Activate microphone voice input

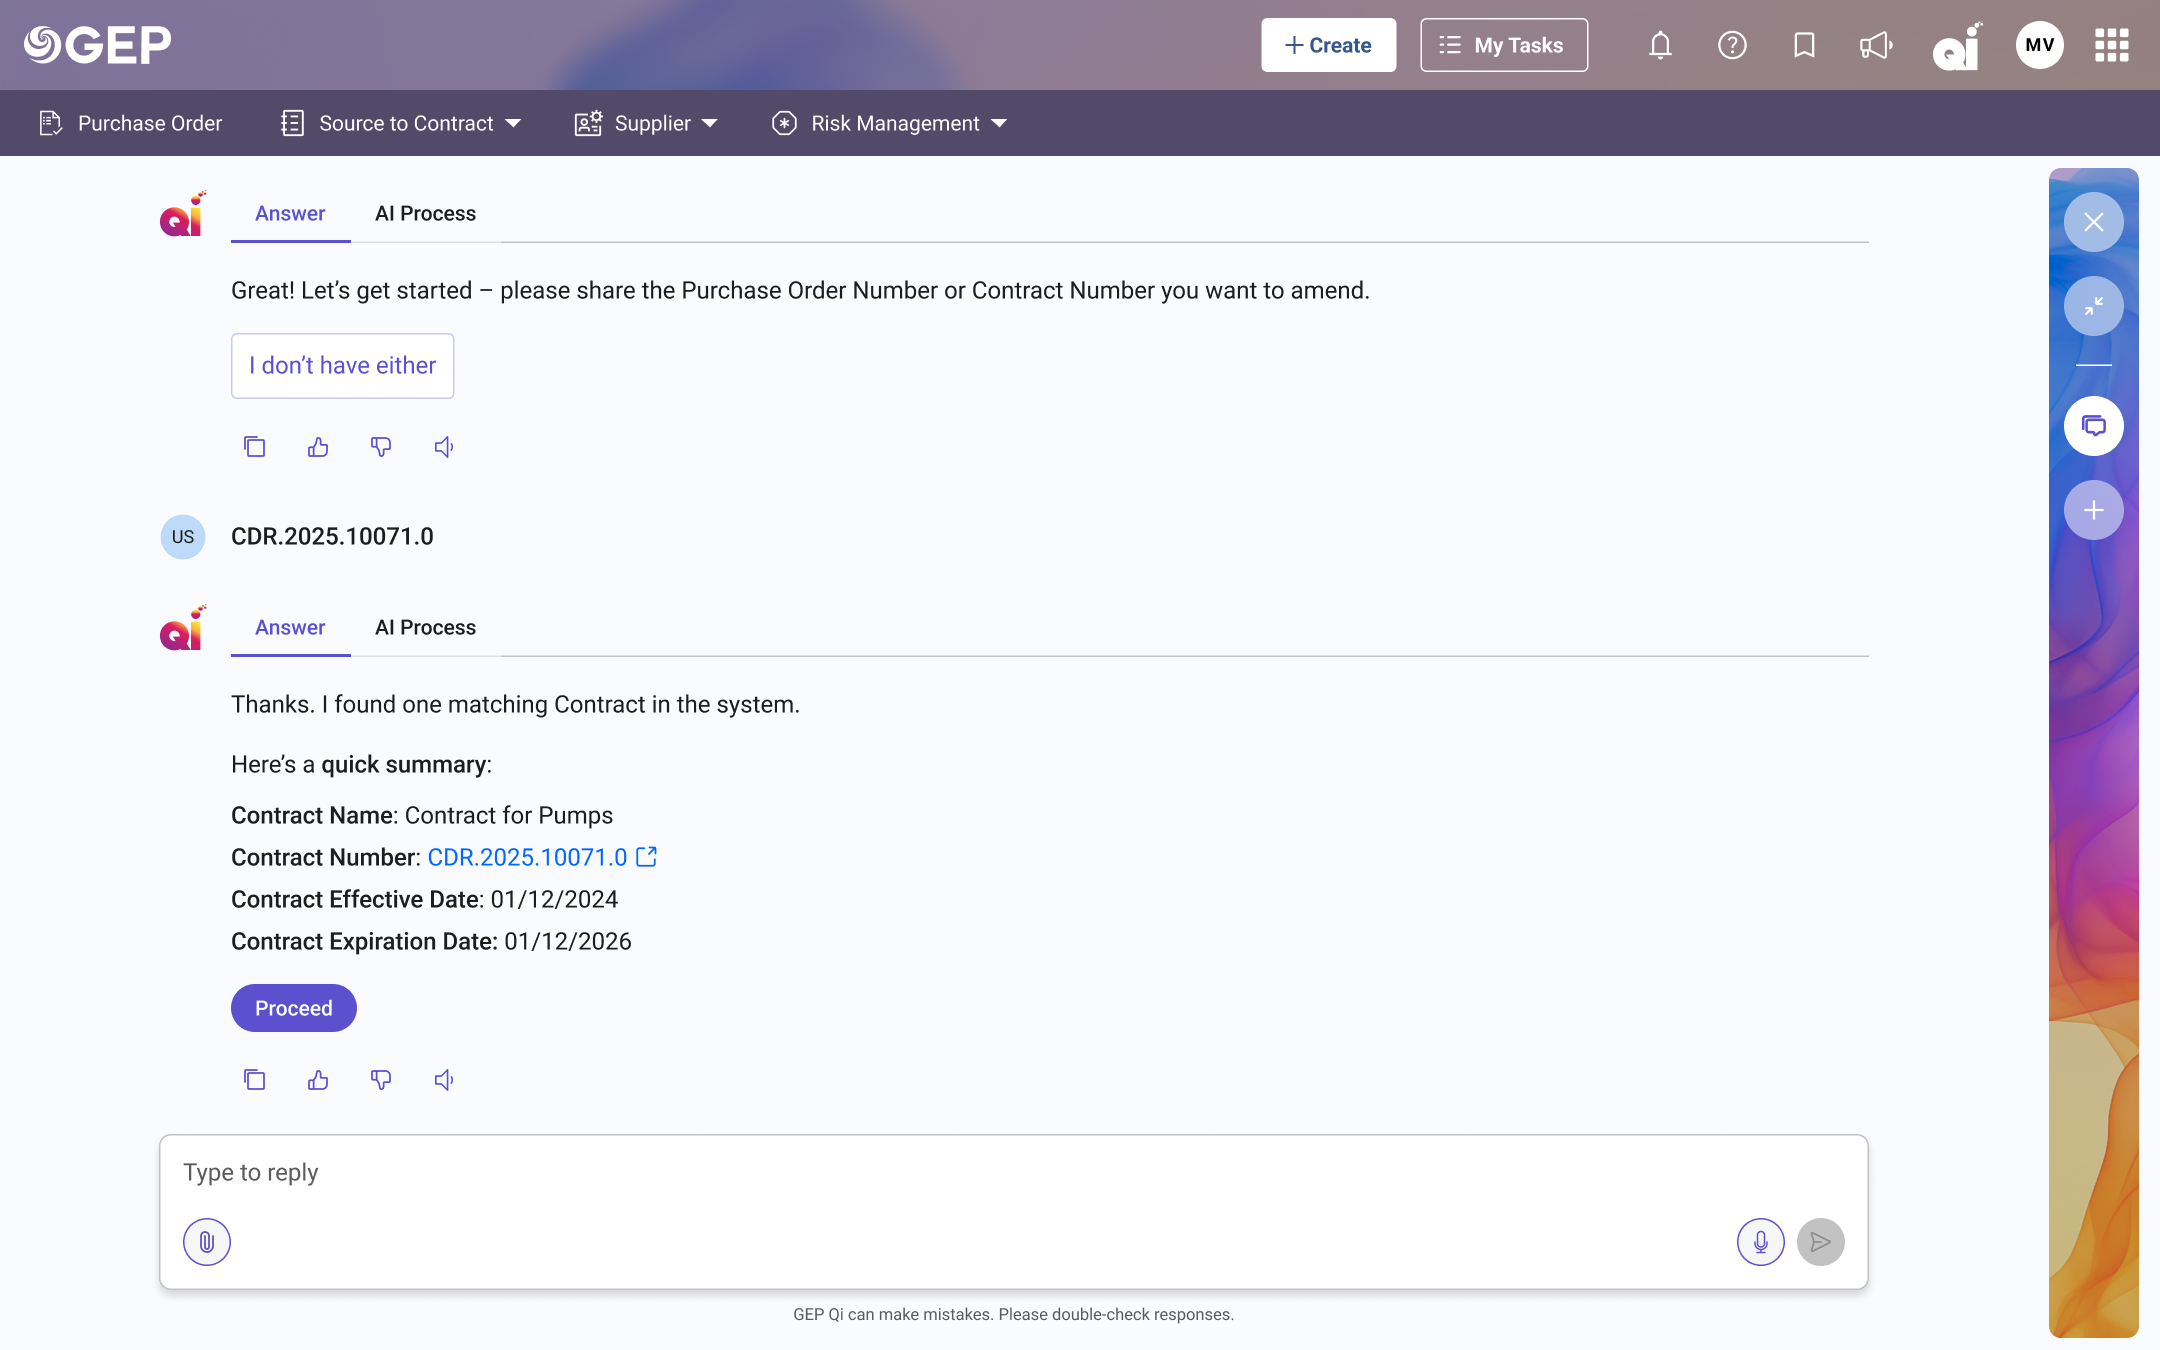[x=1761, y=1242]
